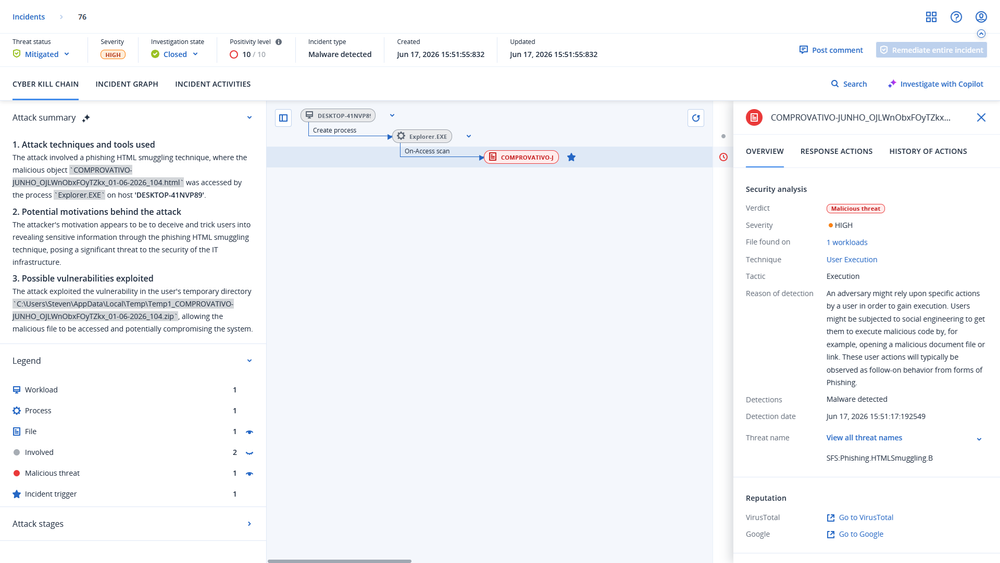Click the horizontal scrollbar under the graph
The height and width of the screenshot is (563, 1000).
pos(339,561)
